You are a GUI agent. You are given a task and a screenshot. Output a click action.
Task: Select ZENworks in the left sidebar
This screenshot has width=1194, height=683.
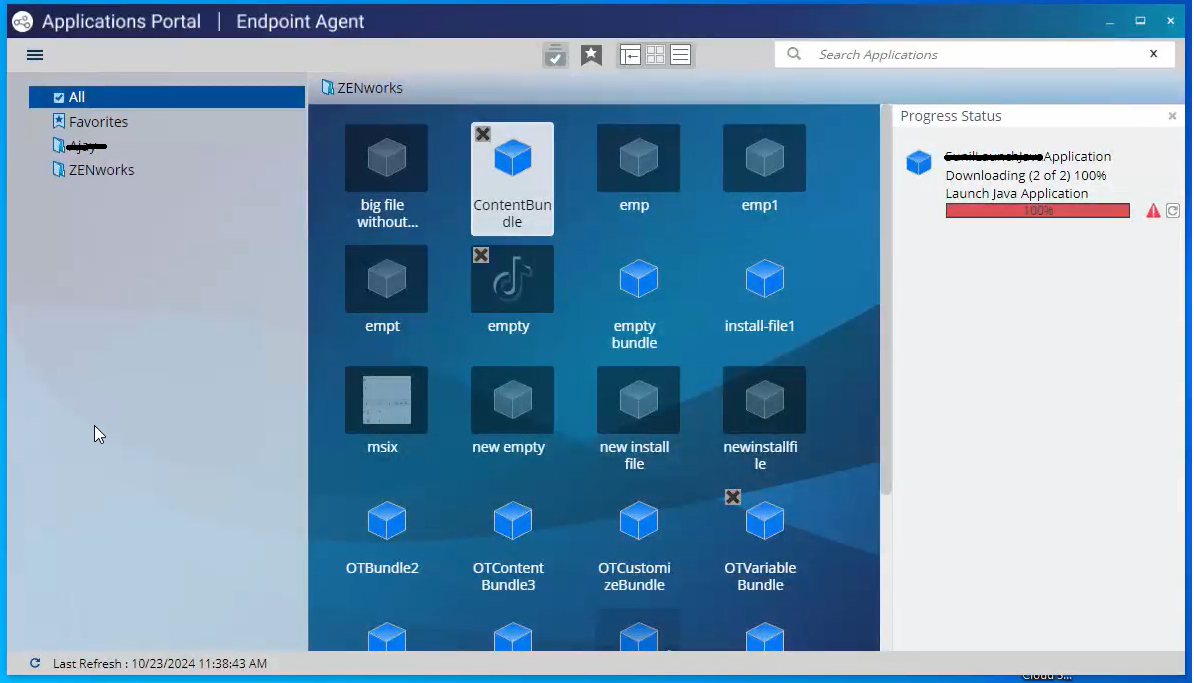101,169
